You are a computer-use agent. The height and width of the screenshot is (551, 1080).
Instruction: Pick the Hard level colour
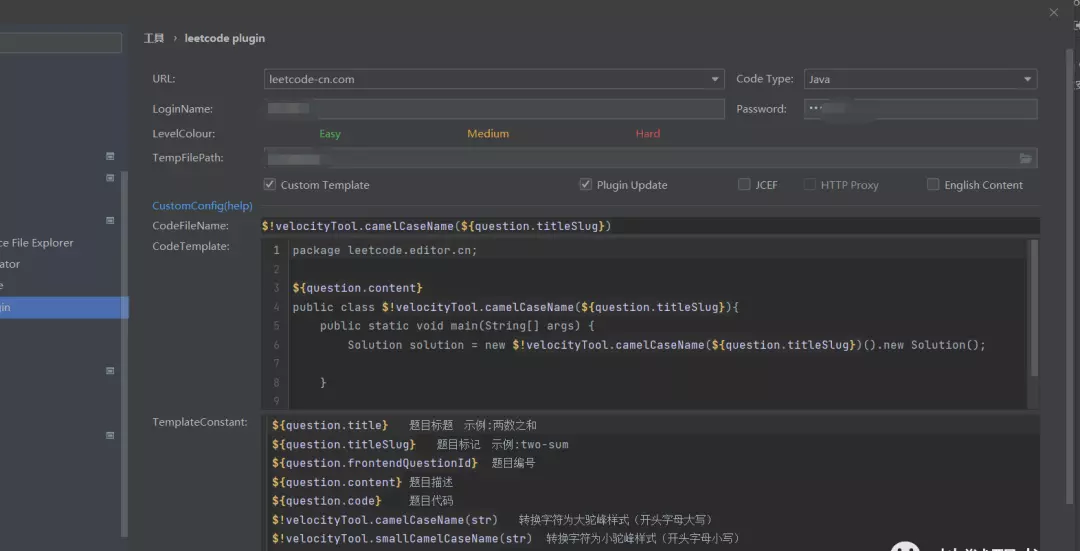647,134
